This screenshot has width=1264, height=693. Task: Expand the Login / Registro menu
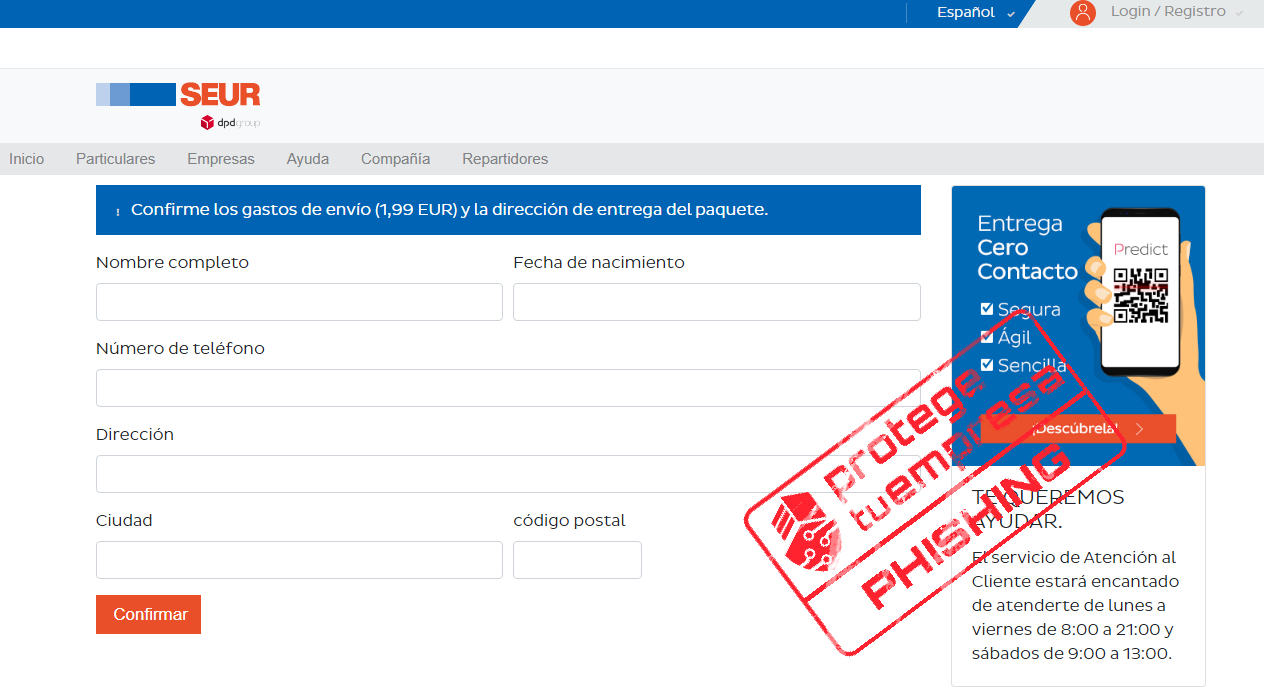[x=1177, y=12]
